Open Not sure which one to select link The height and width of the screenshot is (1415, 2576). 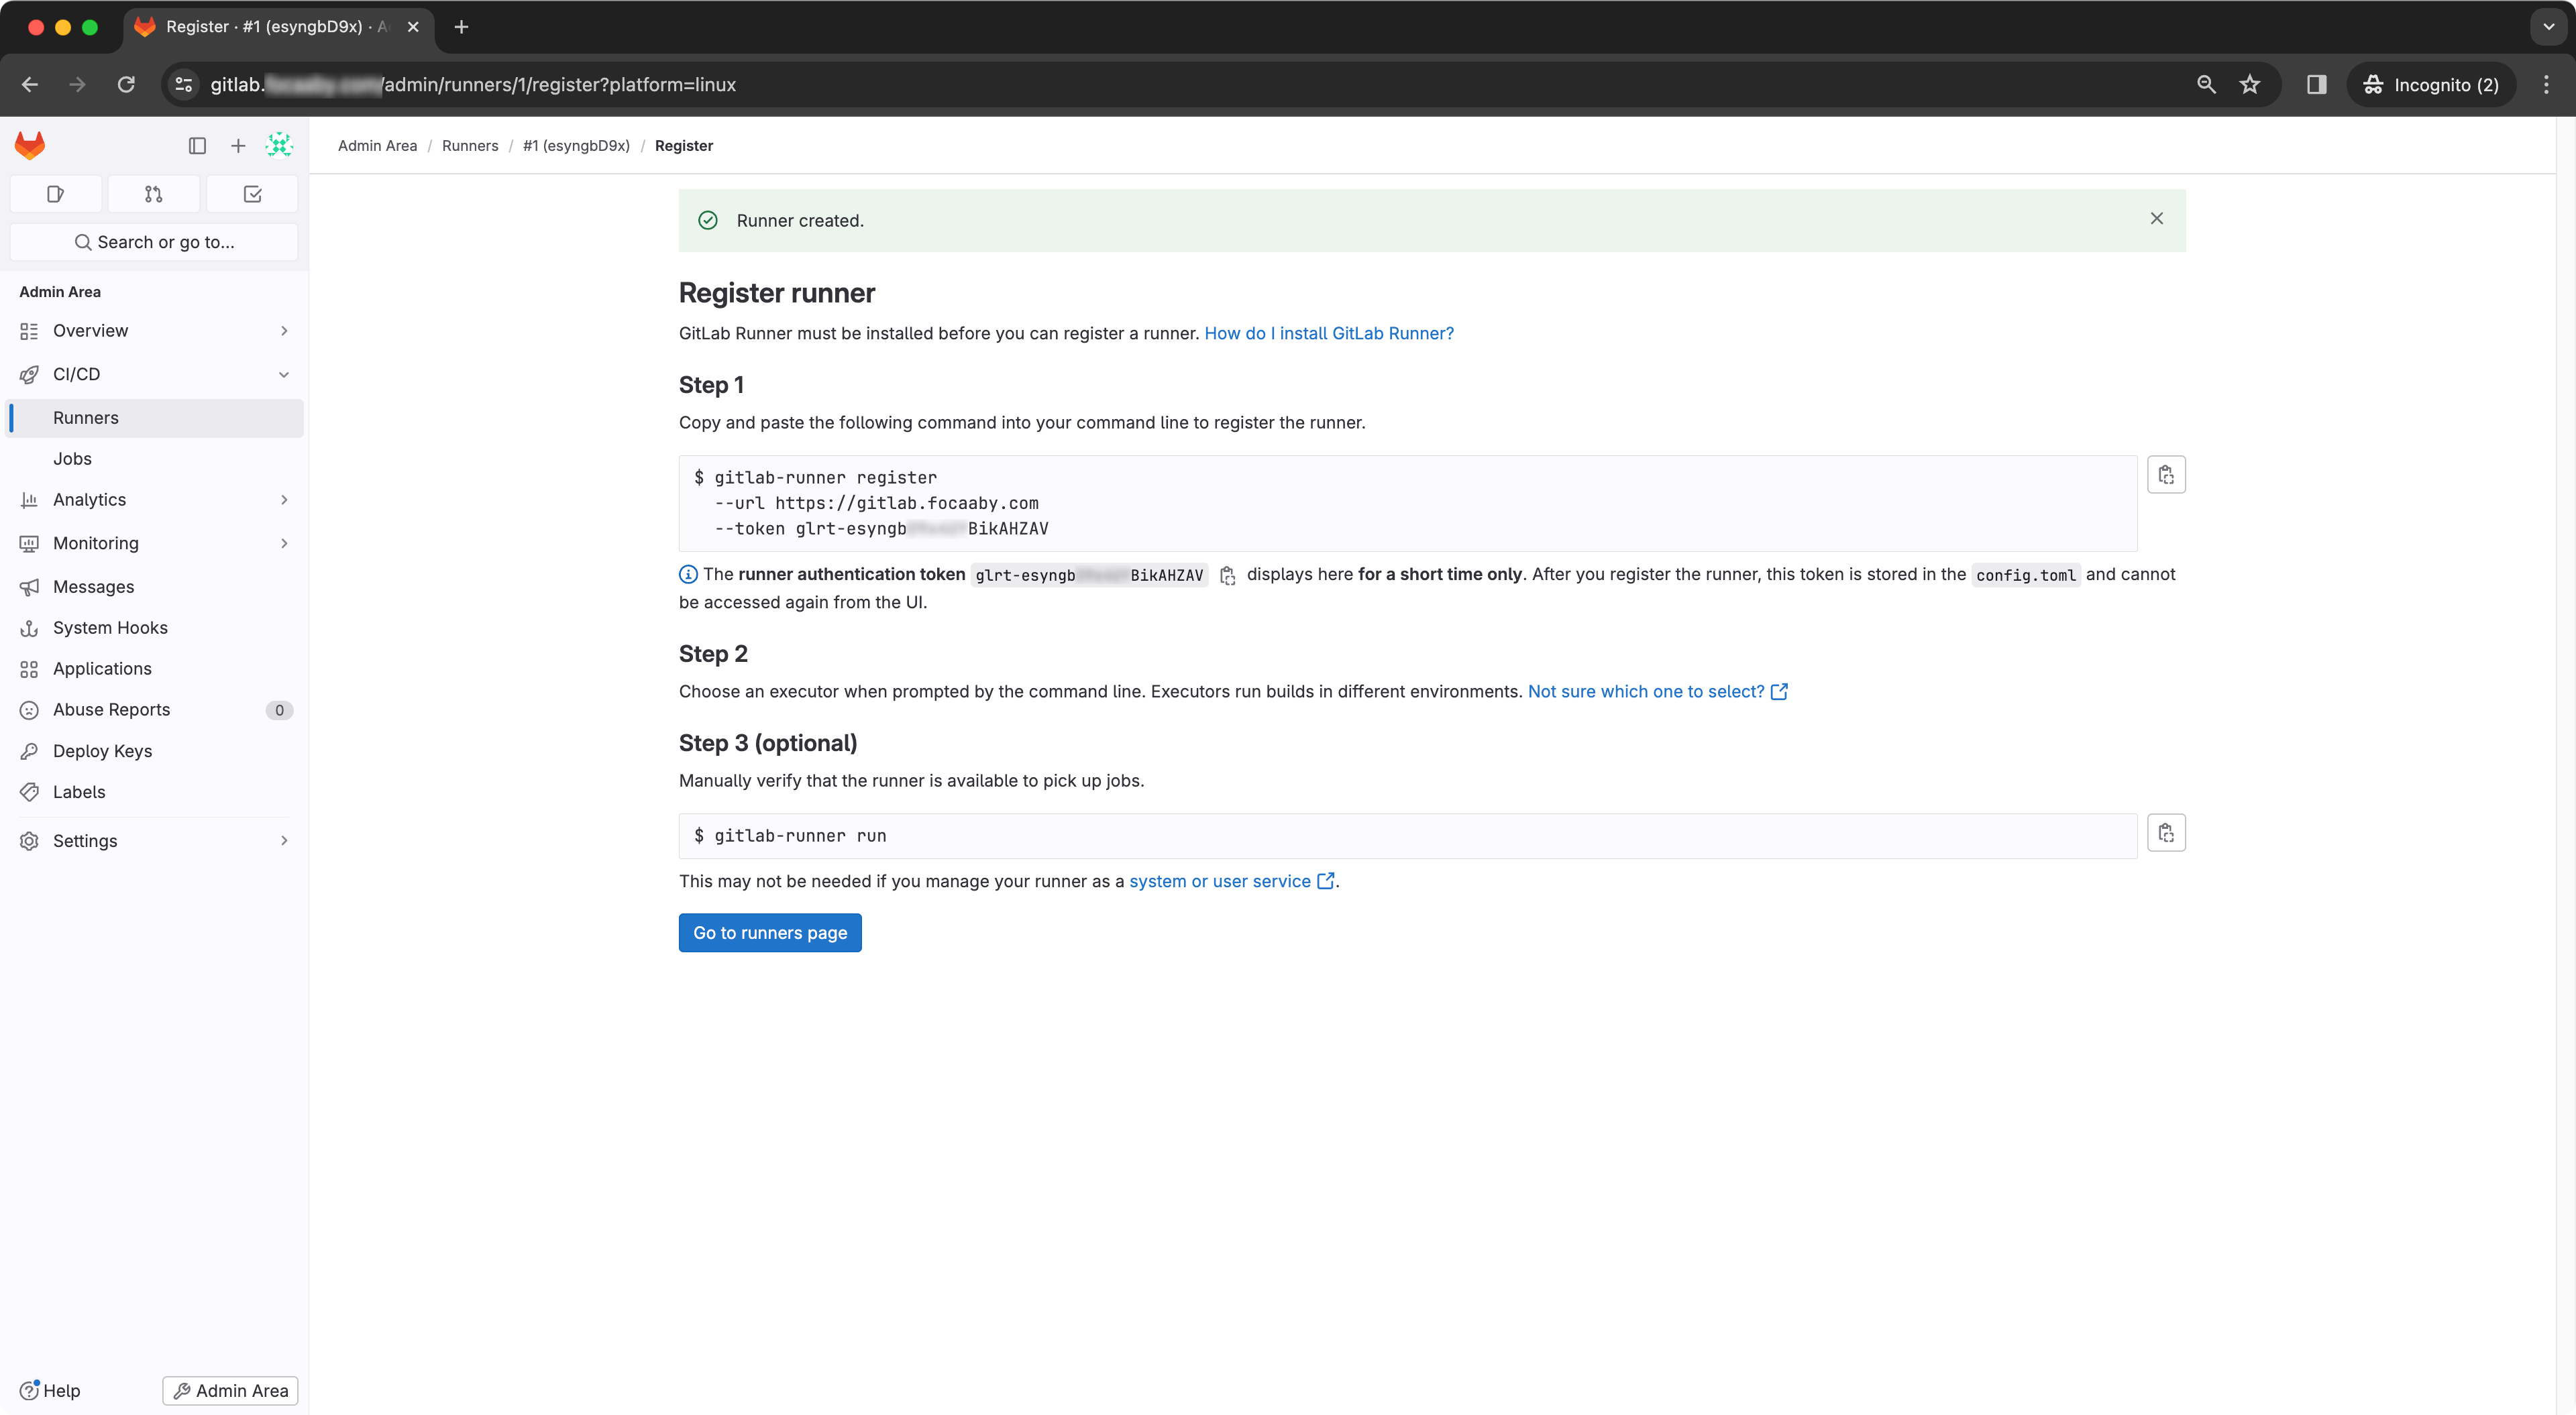(x=1657, y=692)
